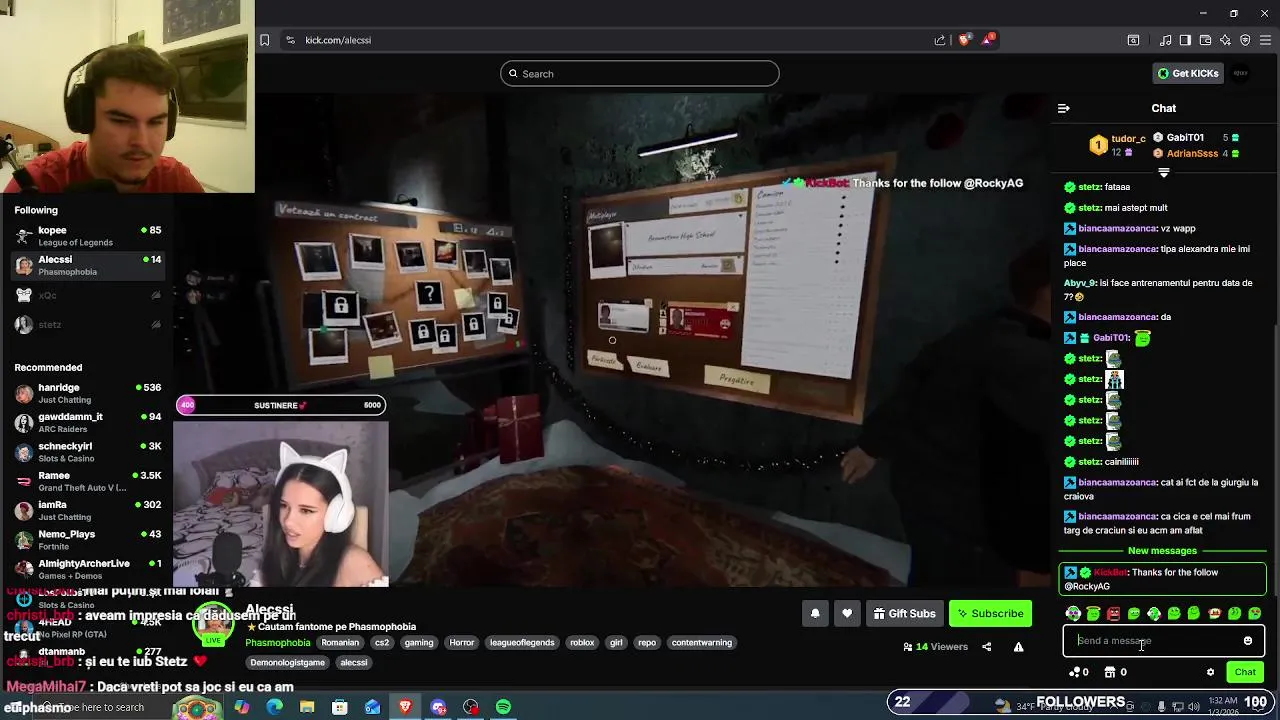This screenshot has height=720, width=1280.
Task: Open Microsoft Edge from the taskbar
Action: 274,707
